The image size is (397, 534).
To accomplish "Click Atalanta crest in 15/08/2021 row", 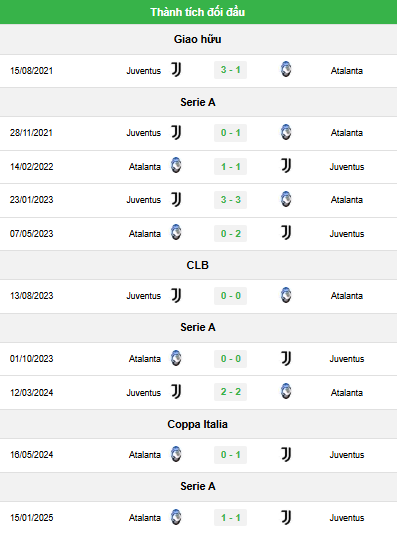I will tap(286, 69).
